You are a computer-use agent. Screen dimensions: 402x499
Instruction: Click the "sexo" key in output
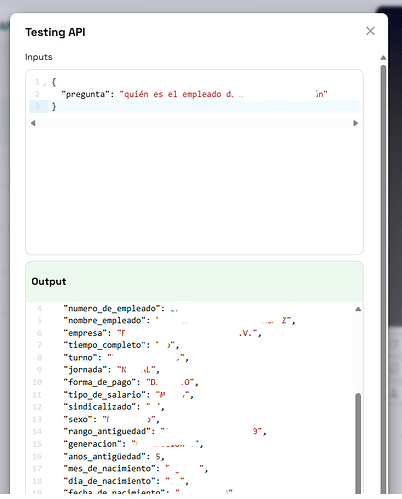pos(78,419)
